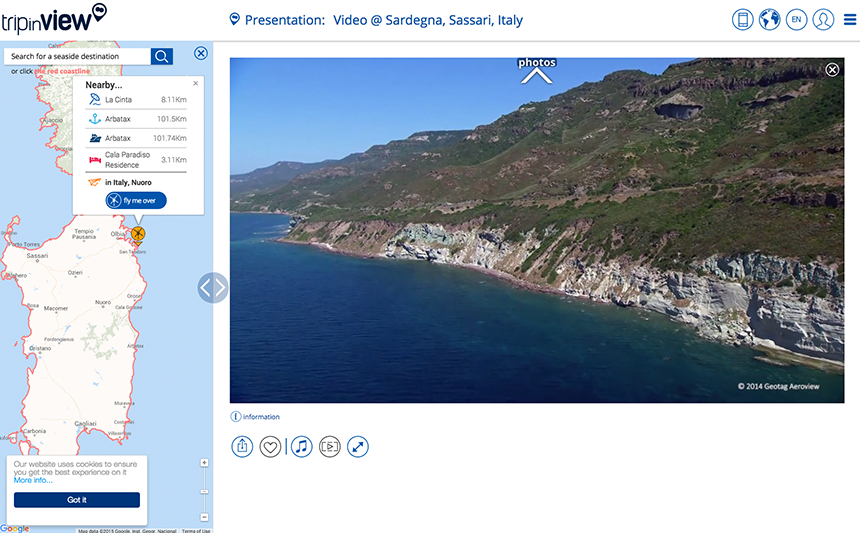Zoom in the map with plus button

[x=204, y=463]
